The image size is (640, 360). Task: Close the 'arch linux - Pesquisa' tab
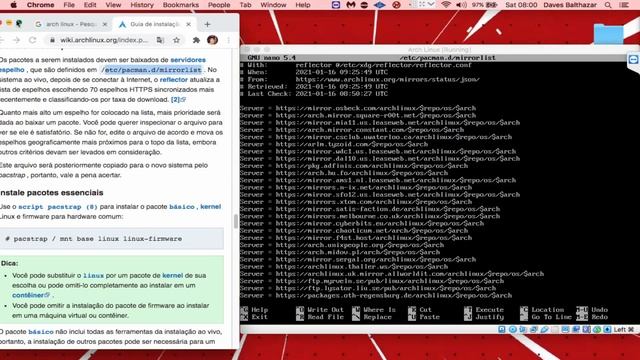coord(105,24)
